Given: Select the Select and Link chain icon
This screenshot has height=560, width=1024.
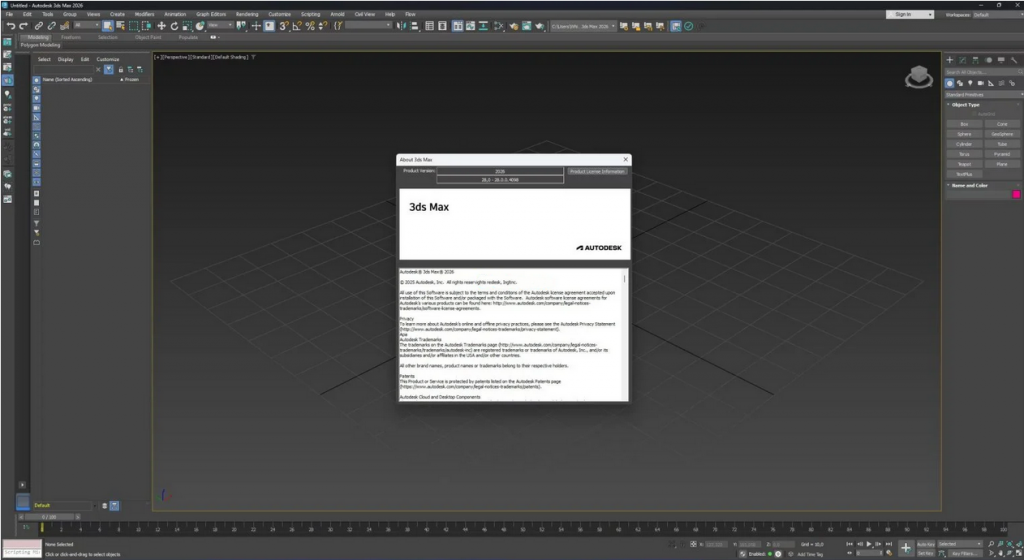Looking at the screenshot, I should coord(39,26).
